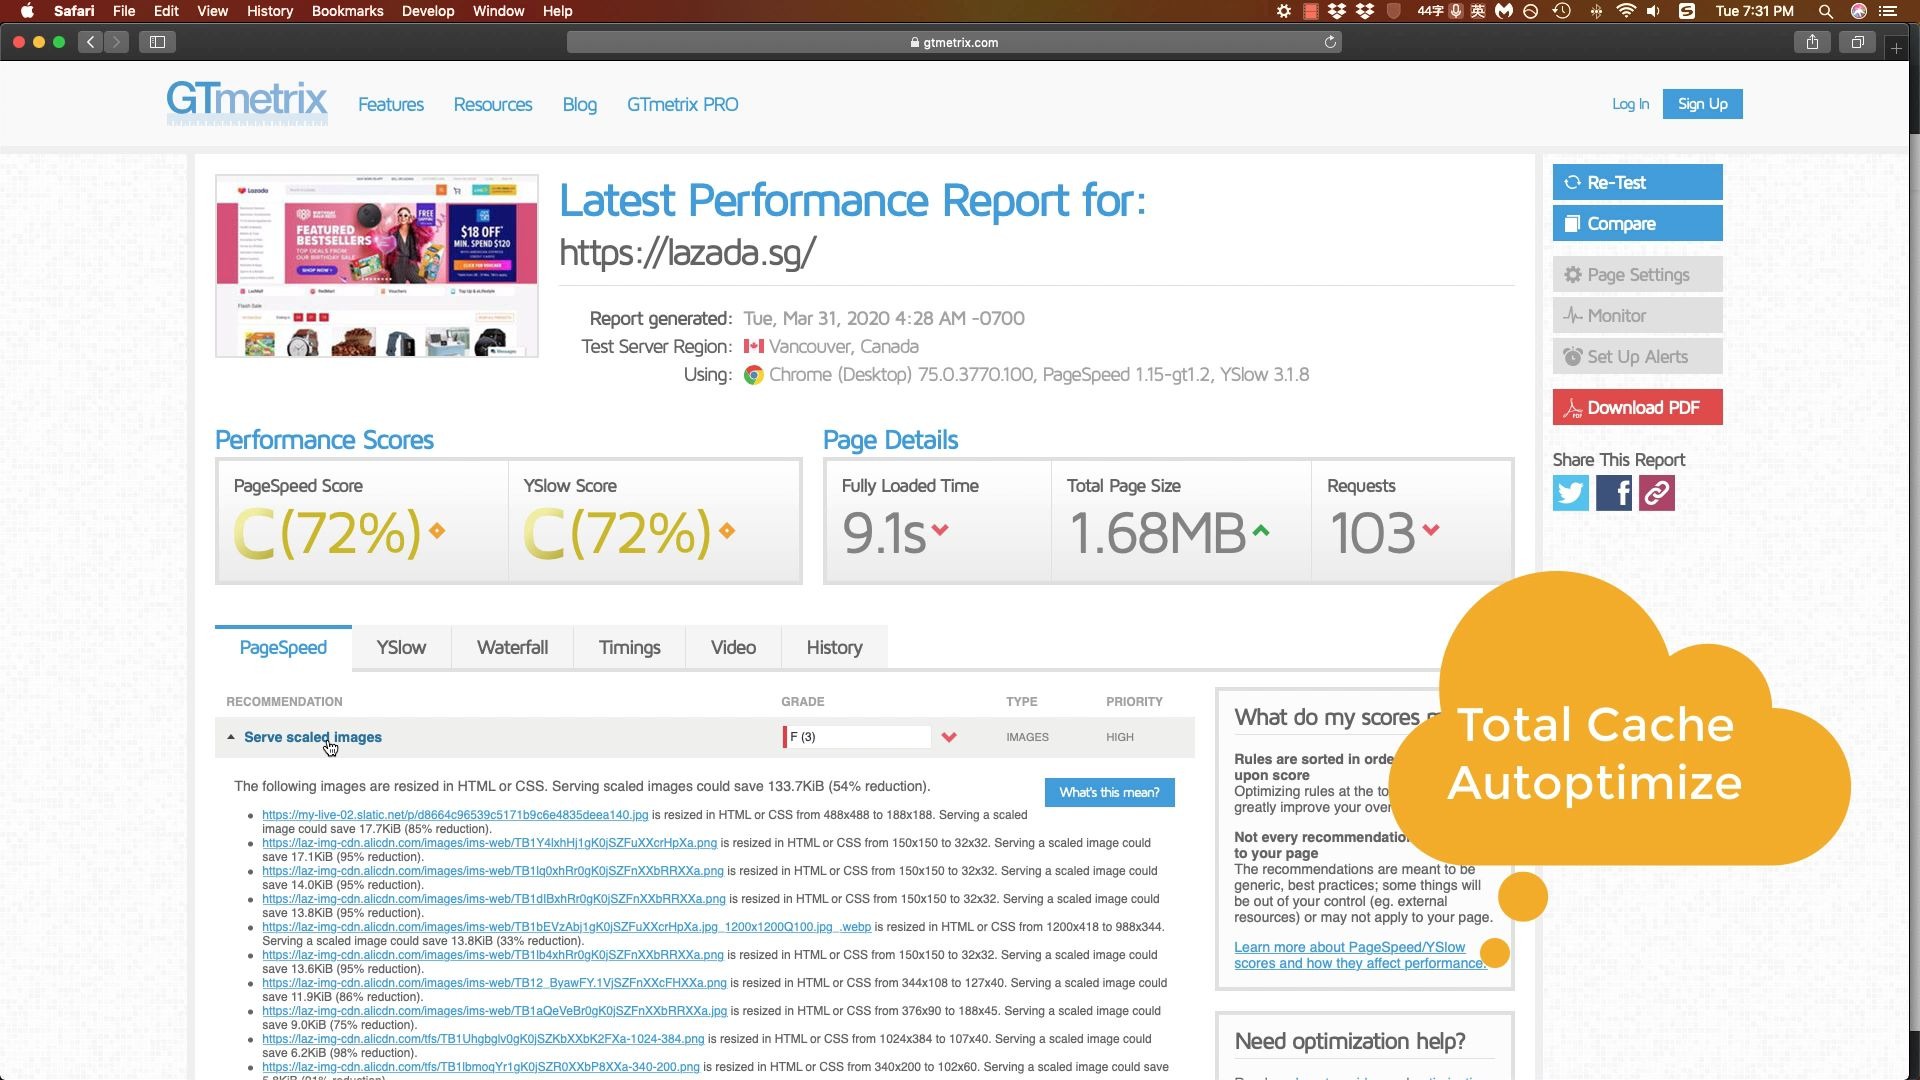This screenshot has height=1080, width=1920.
Task: Click What's this mean? button
Action: tap(1109, 792)
